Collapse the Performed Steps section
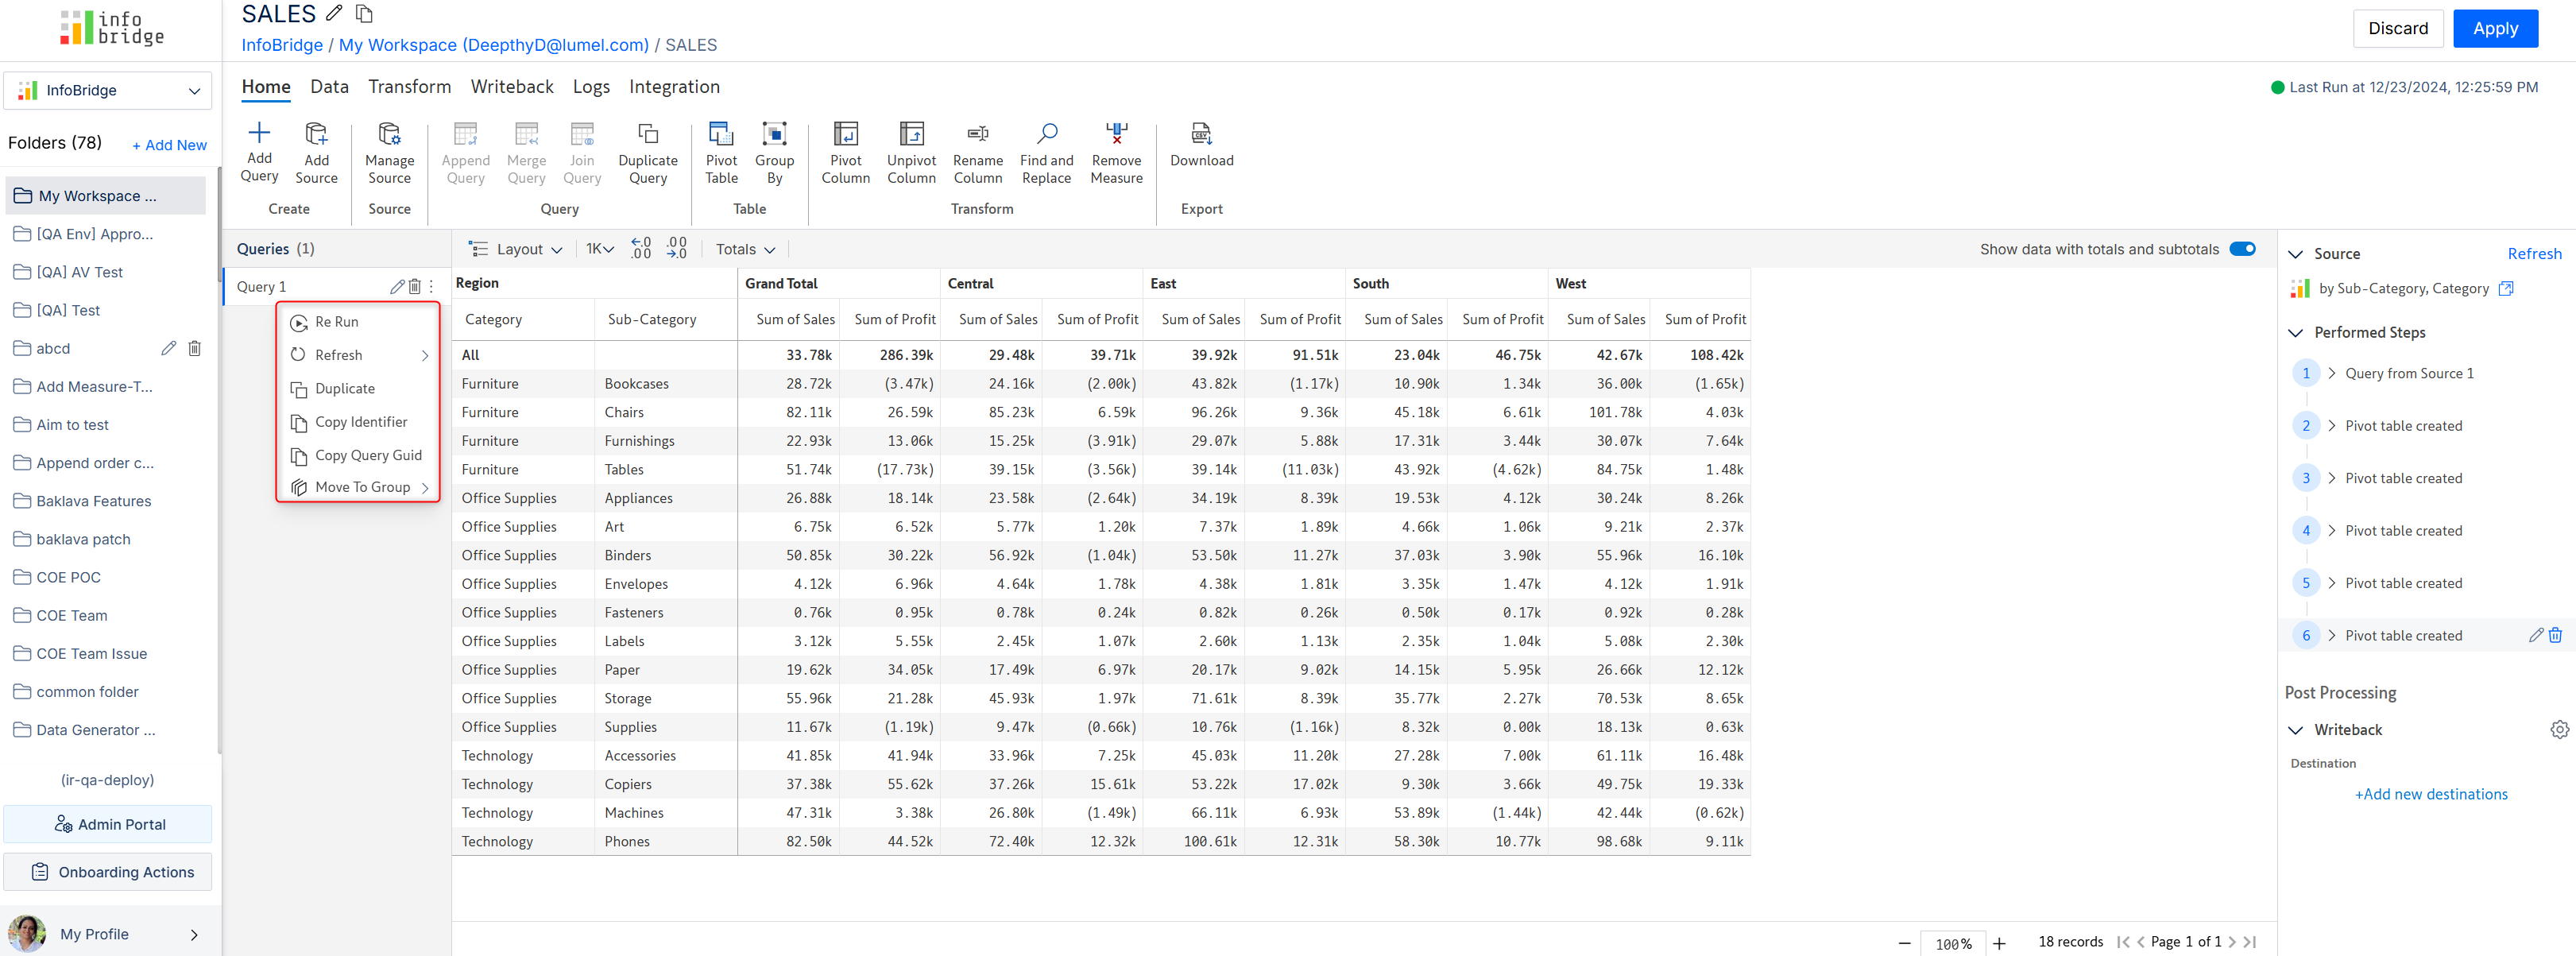 click(x=2296, y=333)
